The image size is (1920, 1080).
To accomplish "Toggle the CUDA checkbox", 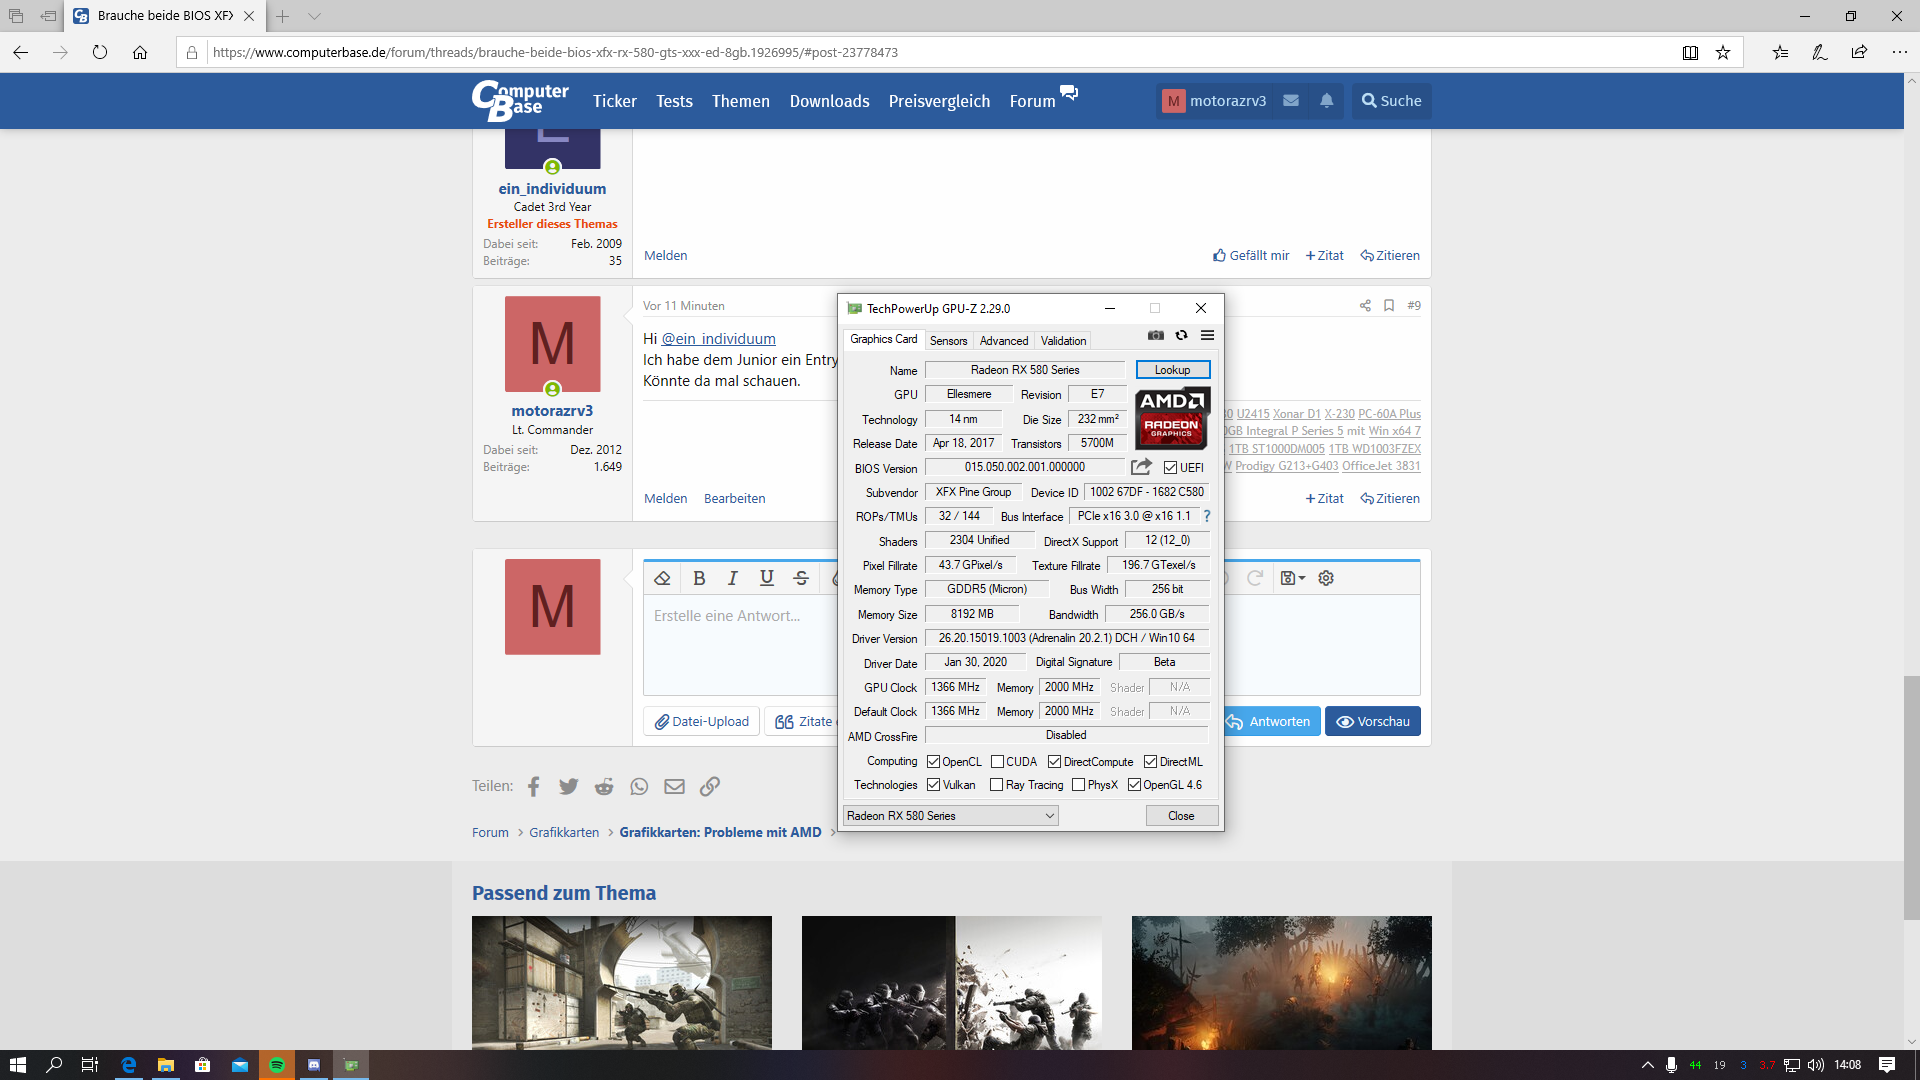I will pos(997,762).
